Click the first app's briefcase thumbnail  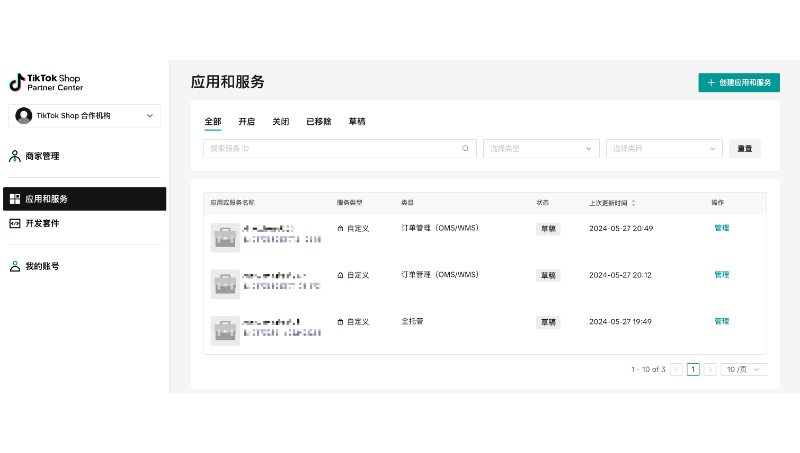[225, 237]
